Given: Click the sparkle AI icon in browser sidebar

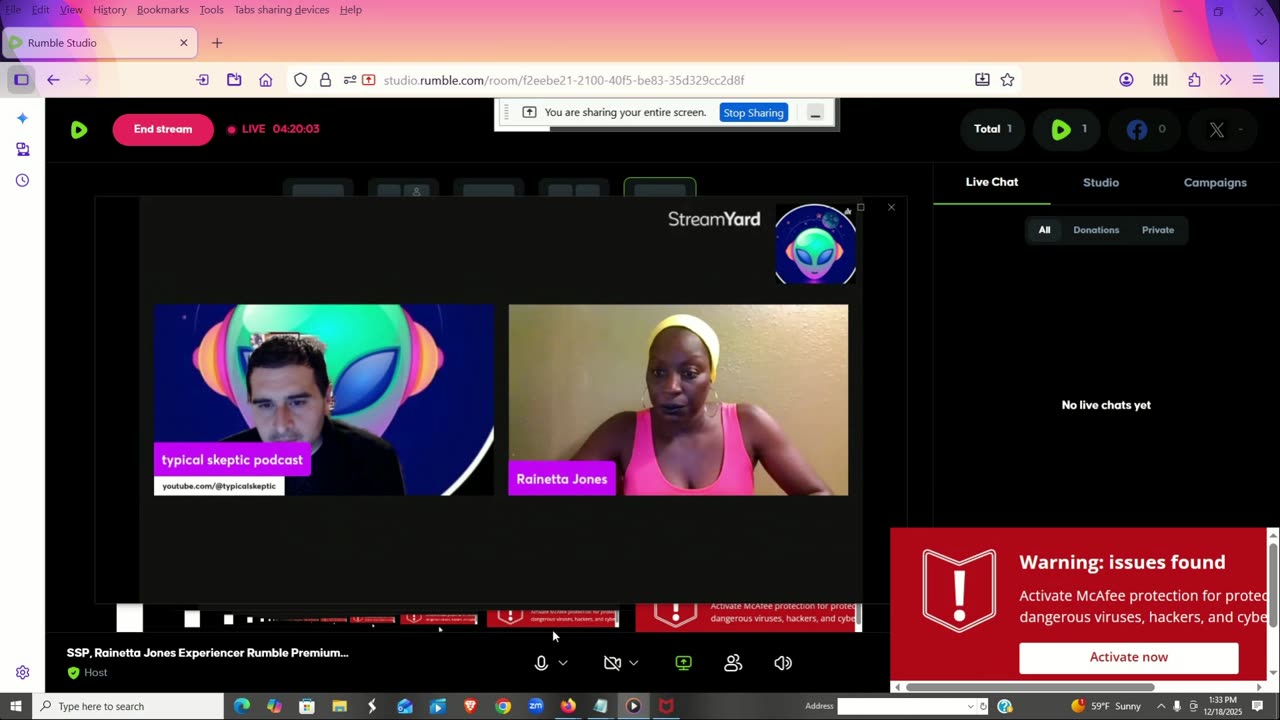Looking at the screenshot, I should point(22,118).
